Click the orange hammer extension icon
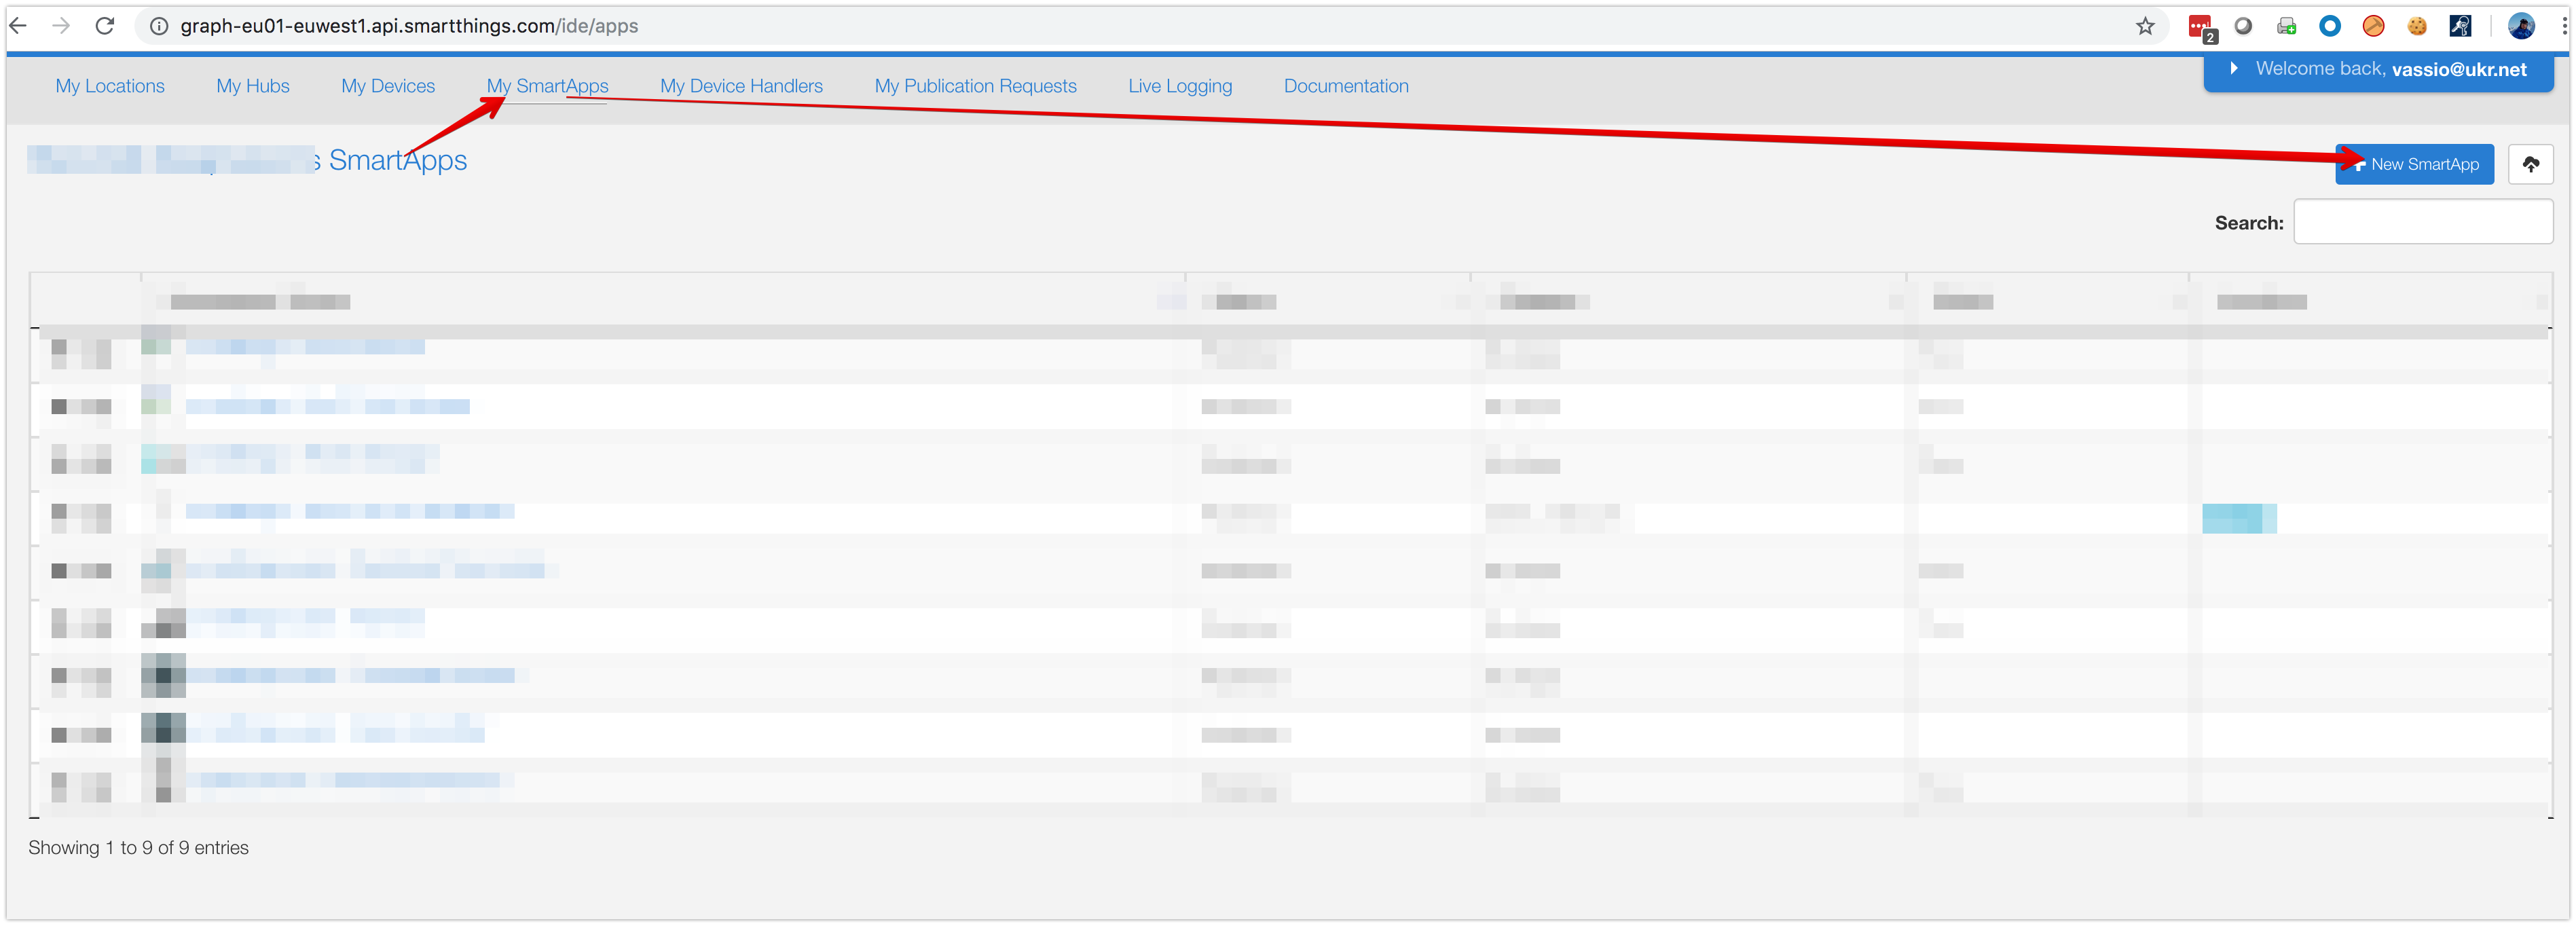The width and height of the screenshot is (2576, 926). click(x=2373, y=26)
